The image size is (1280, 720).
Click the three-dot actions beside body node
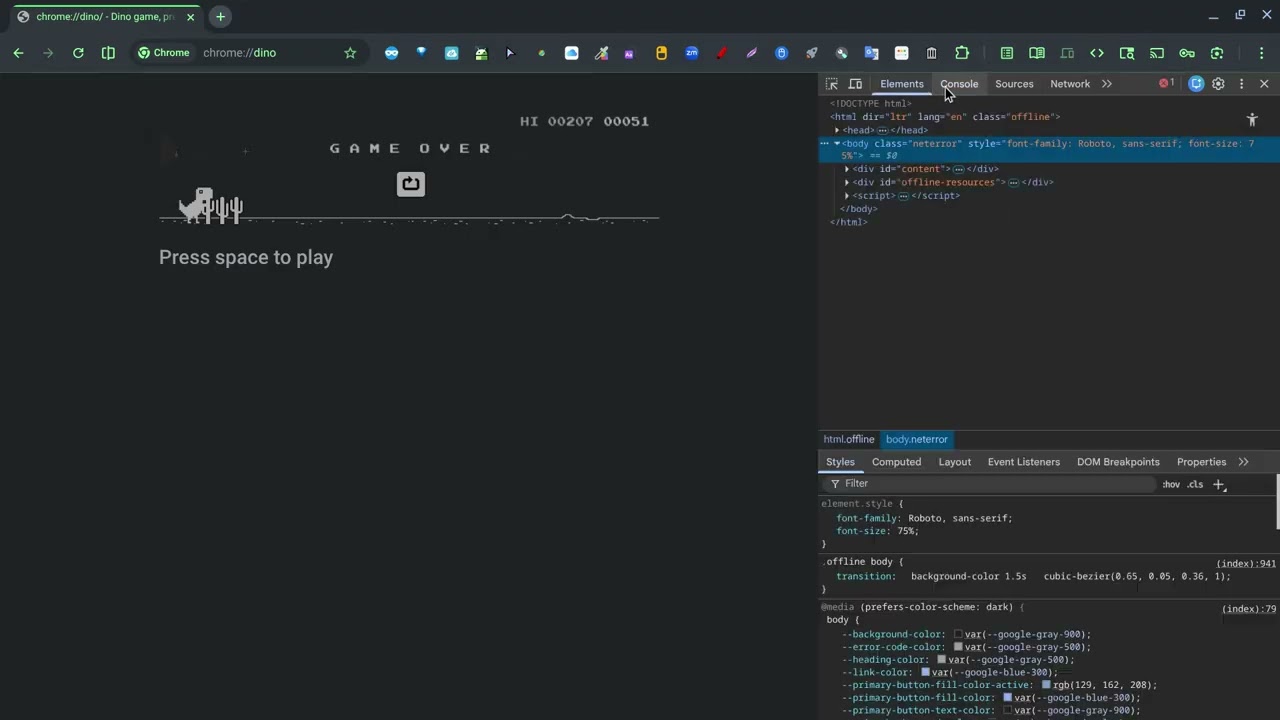click(824, 144)
